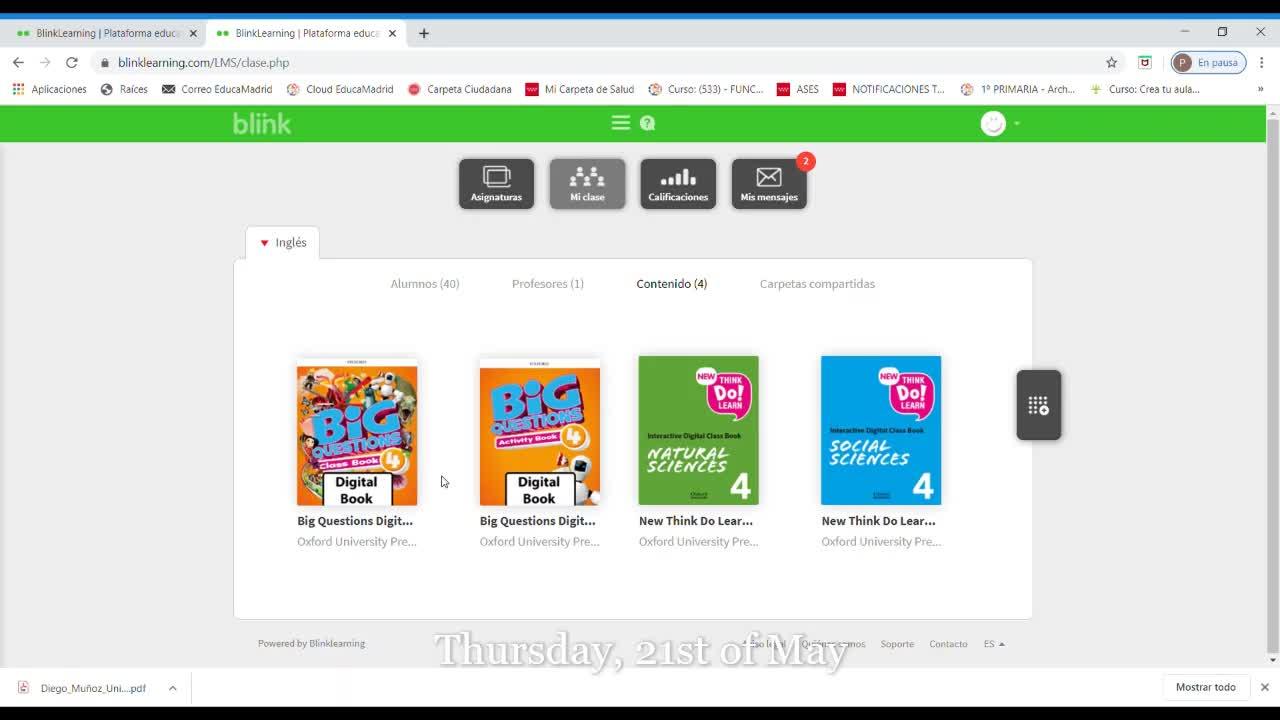Open the ES language selector

(x=994, y=644)
